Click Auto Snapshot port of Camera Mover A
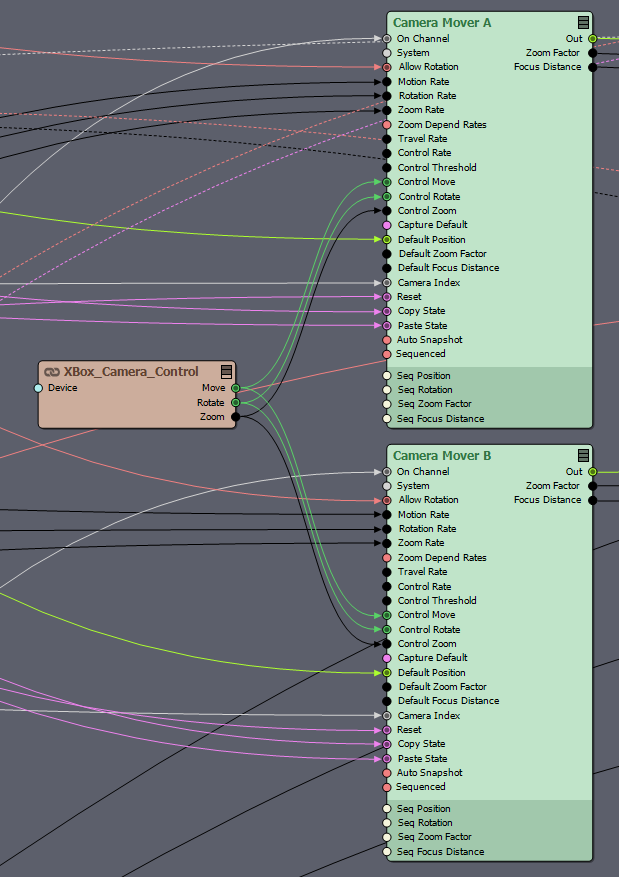Image resolution: width=619 pixels, height=877 pixels. click(x=386, y=340)
